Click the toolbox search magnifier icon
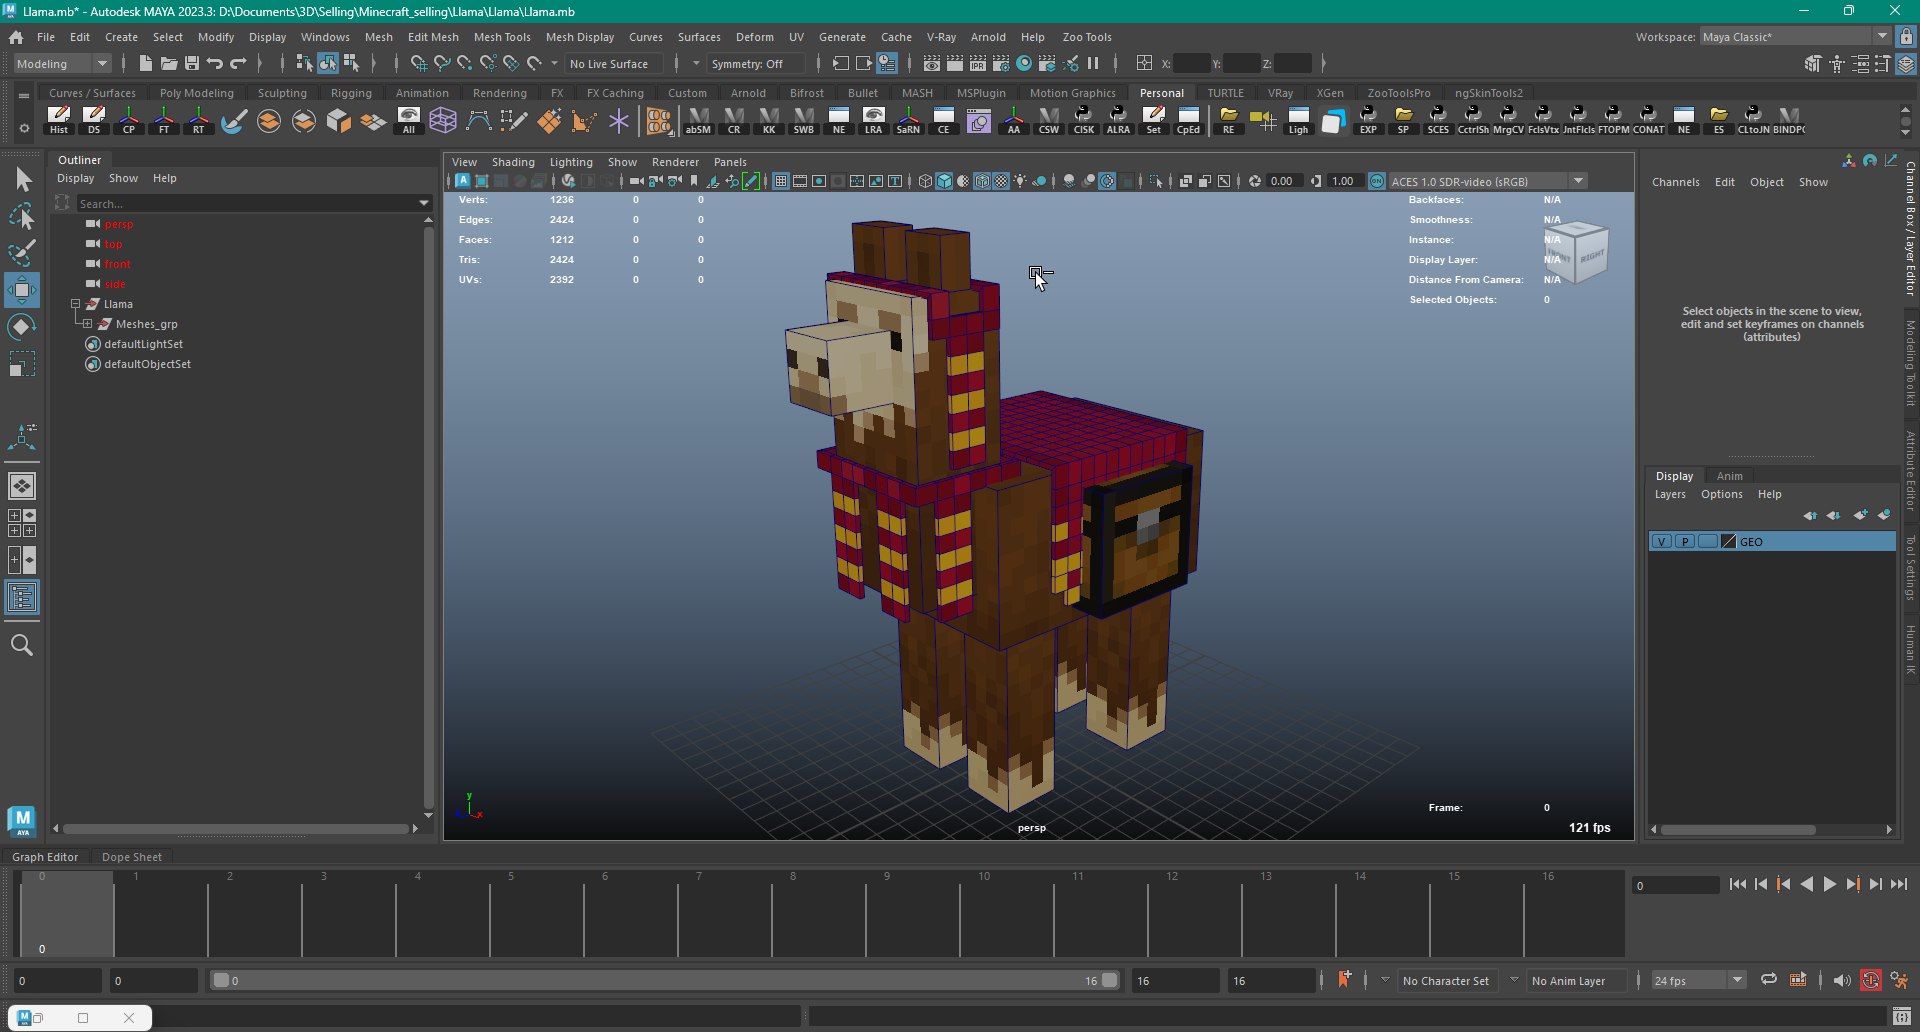The width and height of the screenshot is (1920, 1032). point(21,645)
